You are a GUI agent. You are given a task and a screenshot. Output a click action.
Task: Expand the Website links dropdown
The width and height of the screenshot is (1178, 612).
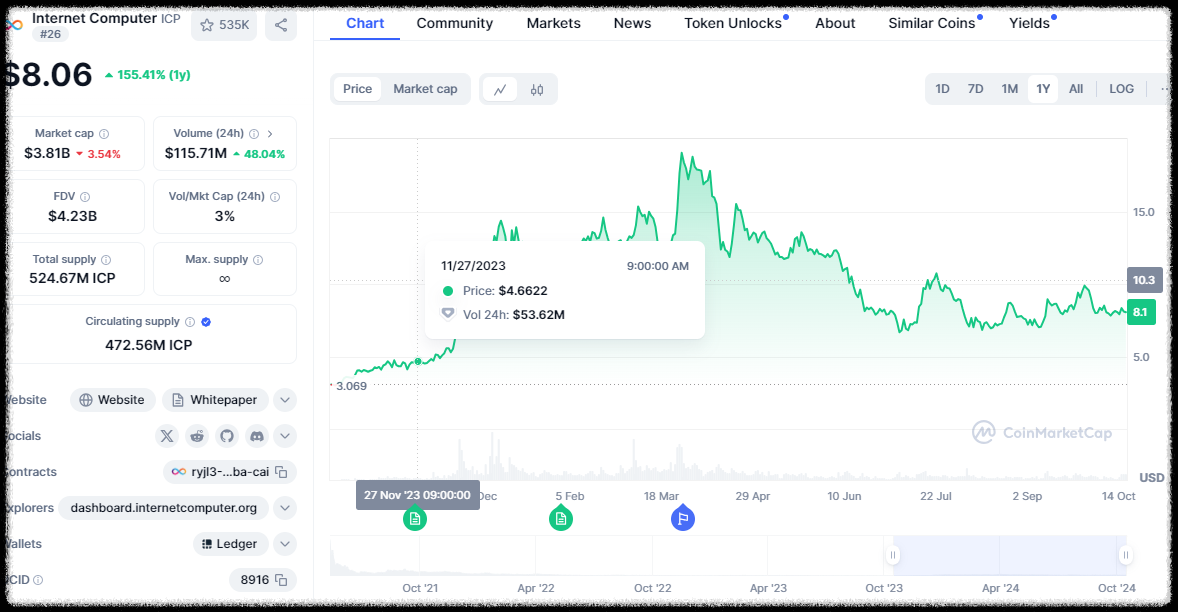(x=285, y=400)
